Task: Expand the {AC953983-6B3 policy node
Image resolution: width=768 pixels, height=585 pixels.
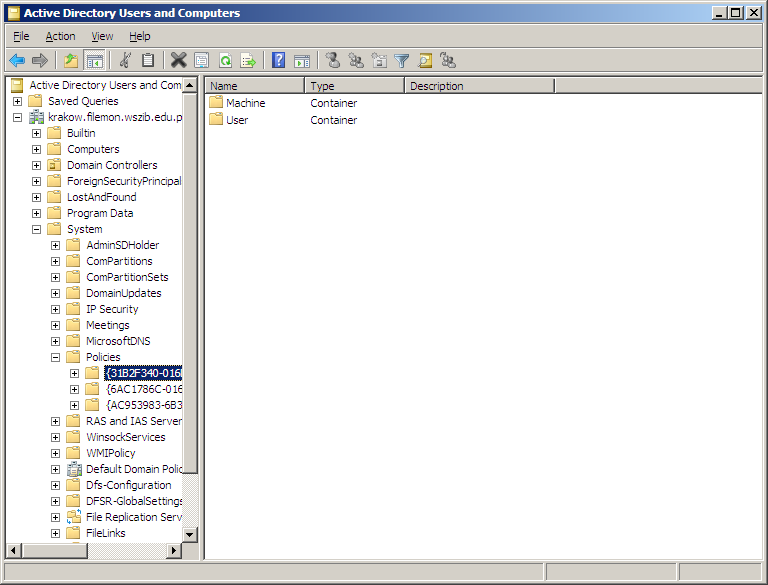Action: (x=74, y=406)
